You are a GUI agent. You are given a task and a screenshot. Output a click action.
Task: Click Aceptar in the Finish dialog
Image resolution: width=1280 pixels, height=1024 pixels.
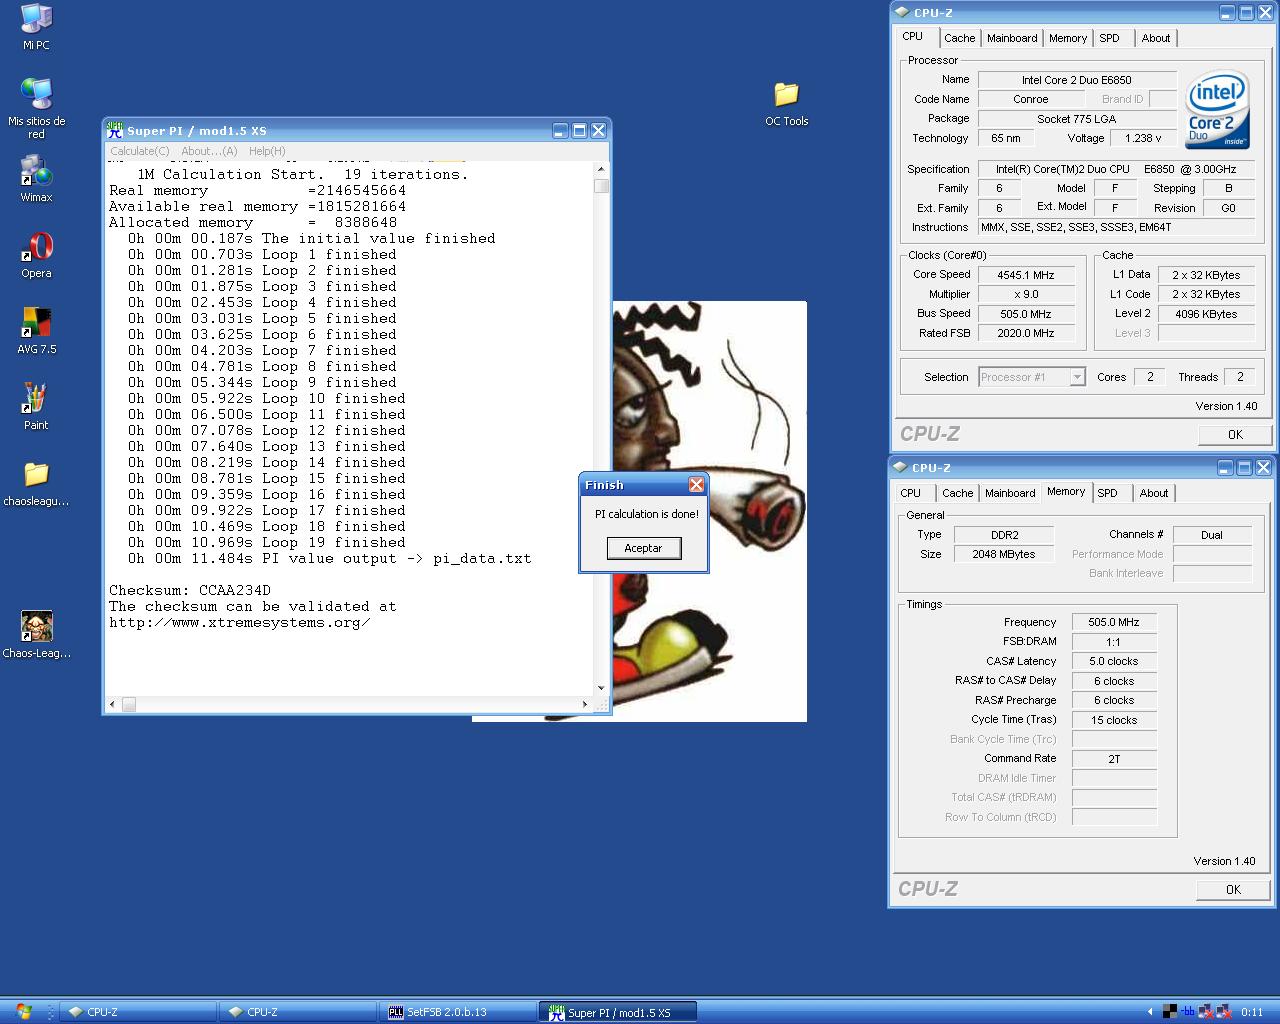tap(644, 548)
